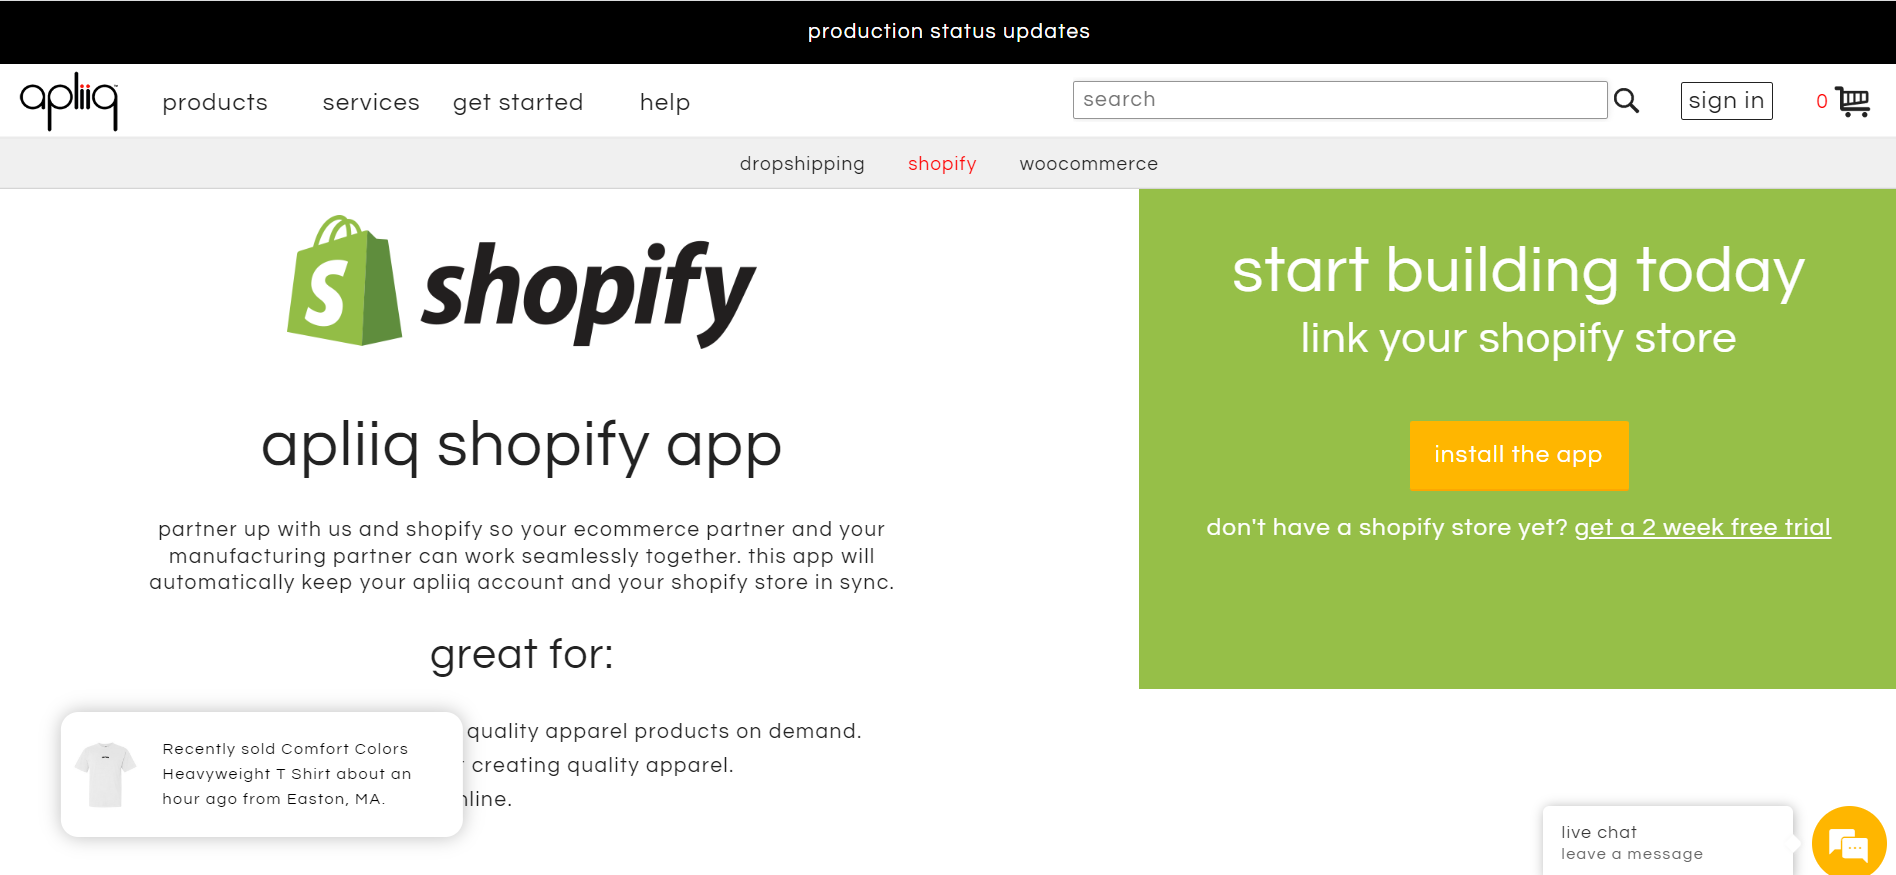This screenshot has width=1896, height=875.
Task: Click the Shopify logo image
Action: [521, 282]
